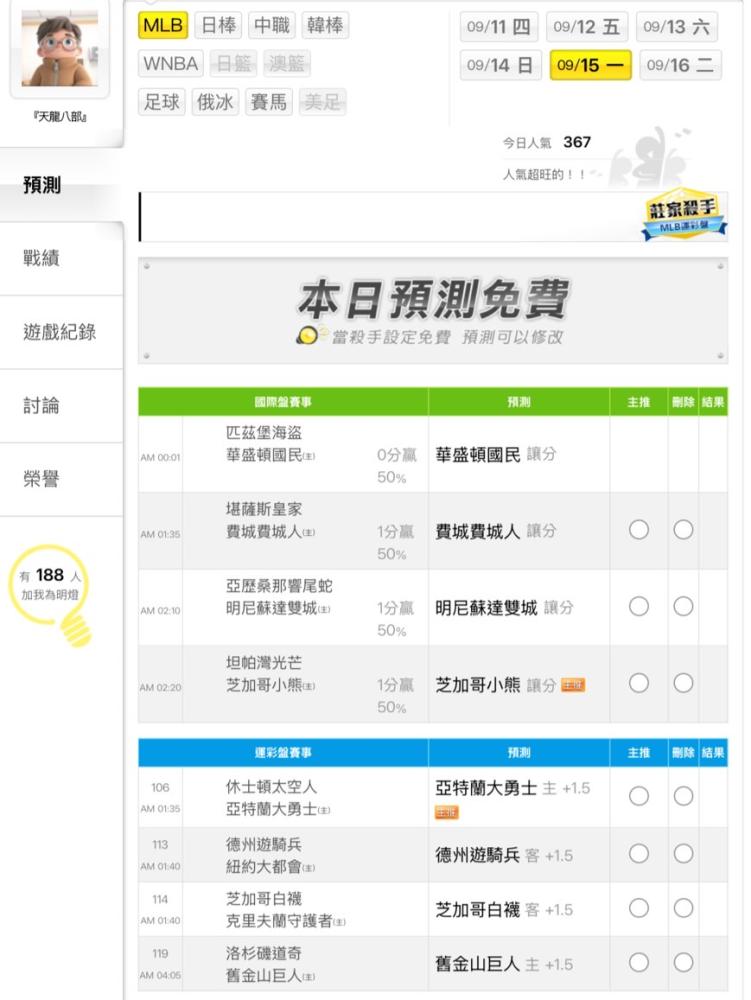Click the 莊家殺手 MLB badge icon

click(x=684, y=215)
